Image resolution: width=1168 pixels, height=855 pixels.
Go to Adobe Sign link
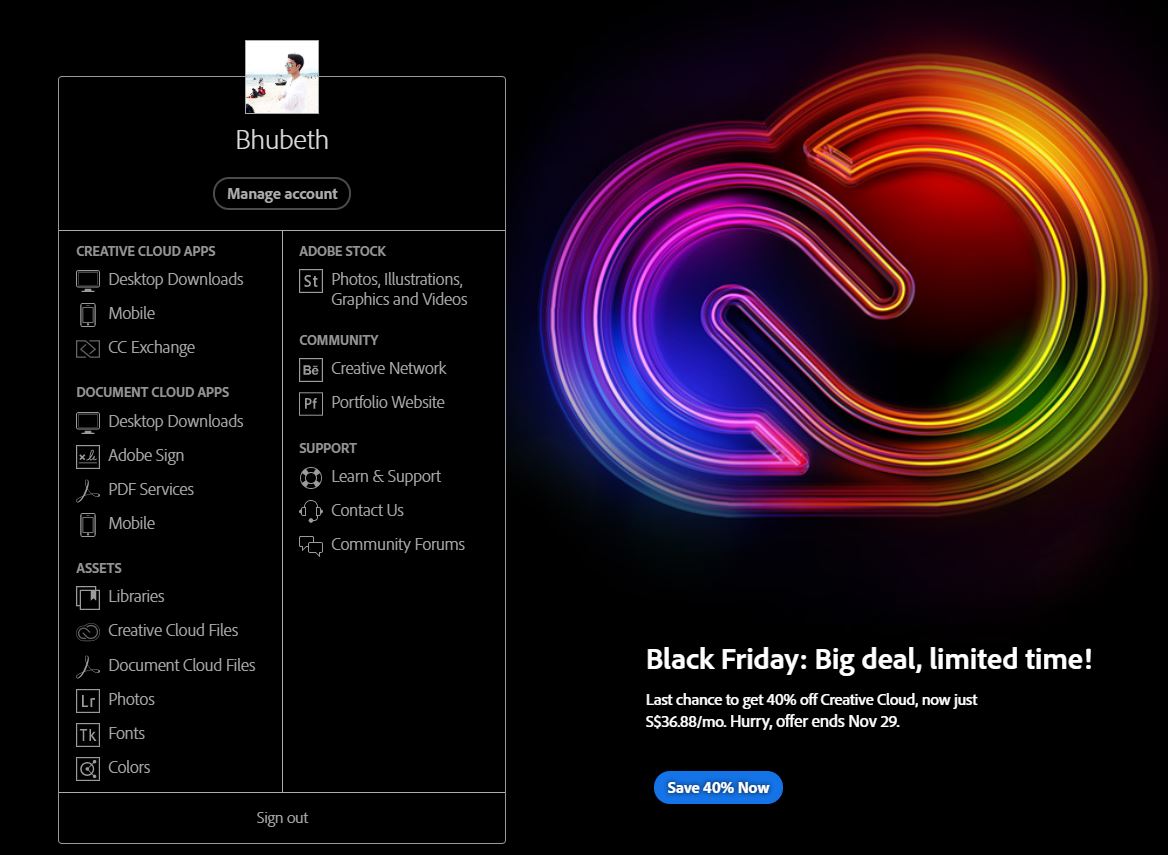146,456
